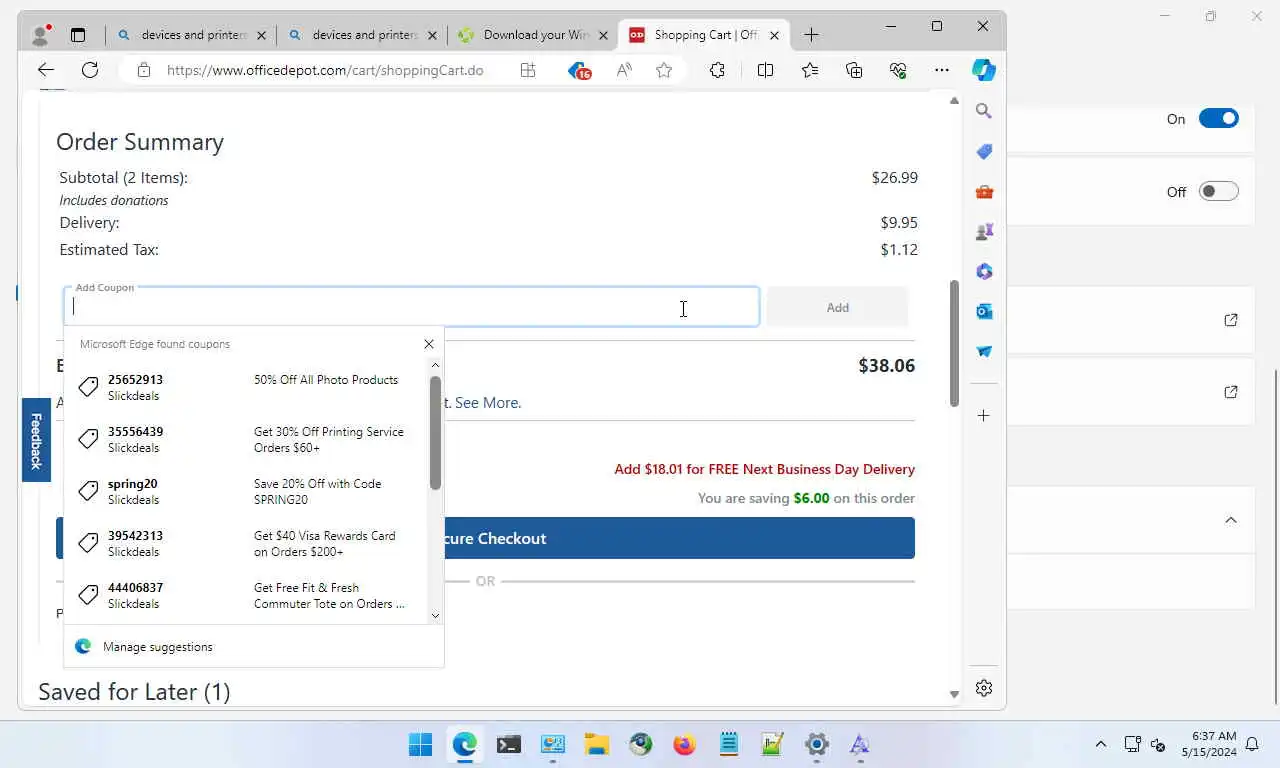Open File Explorer from the taskbar

tap(597, 744)
